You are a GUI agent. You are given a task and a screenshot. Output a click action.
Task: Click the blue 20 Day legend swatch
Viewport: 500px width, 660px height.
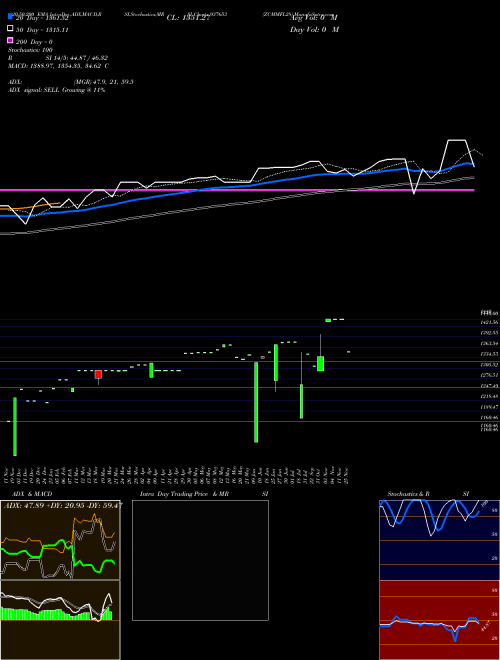[x=10, y=16]
